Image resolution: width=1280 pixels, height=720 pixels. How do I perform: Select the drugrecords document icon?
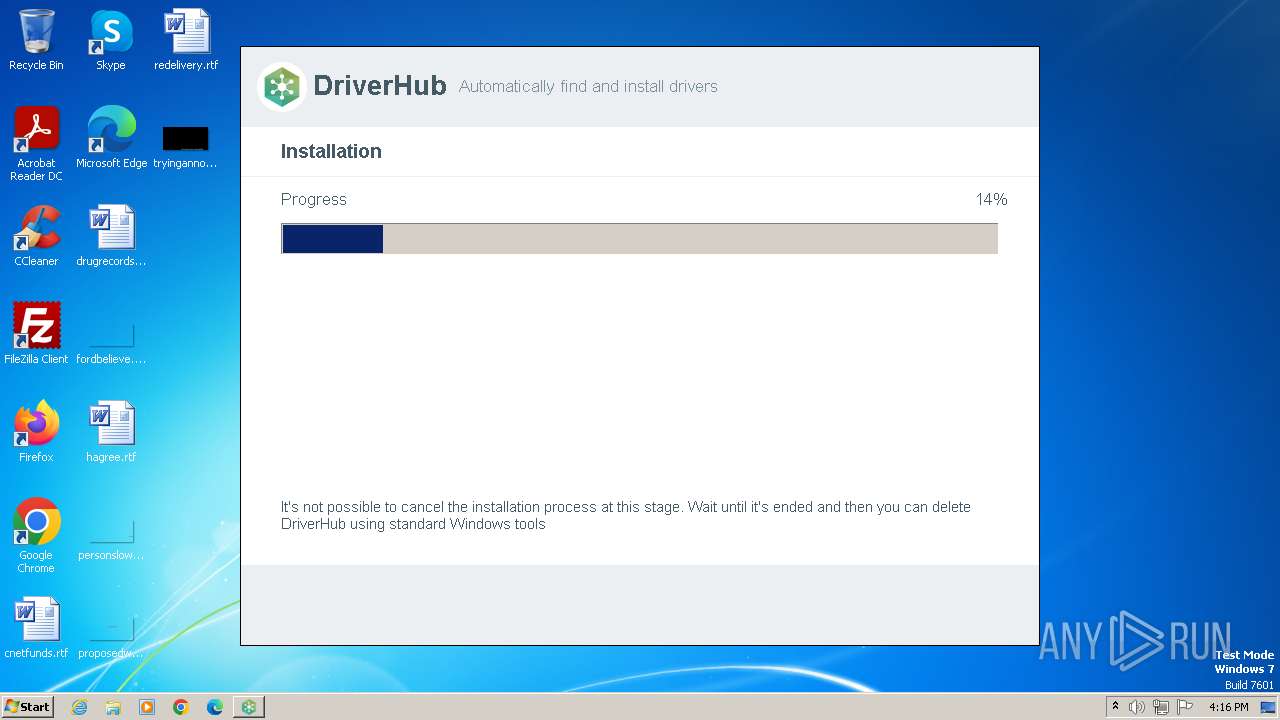pos(111,236)
